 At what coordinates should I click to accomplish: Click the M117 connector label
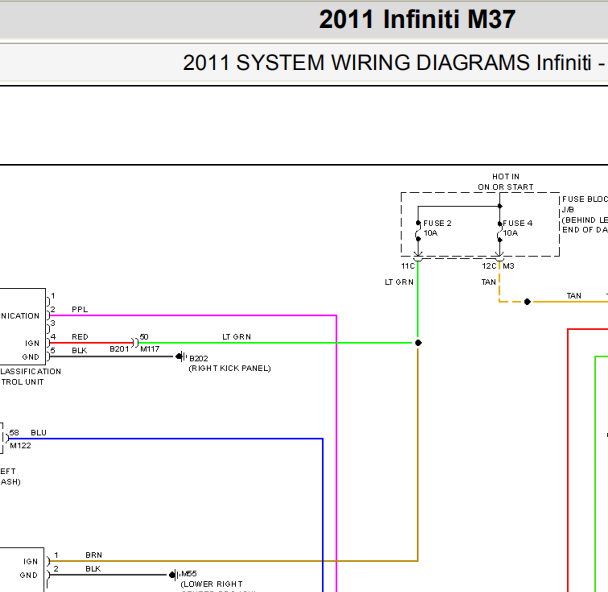[x=150, y=349]
